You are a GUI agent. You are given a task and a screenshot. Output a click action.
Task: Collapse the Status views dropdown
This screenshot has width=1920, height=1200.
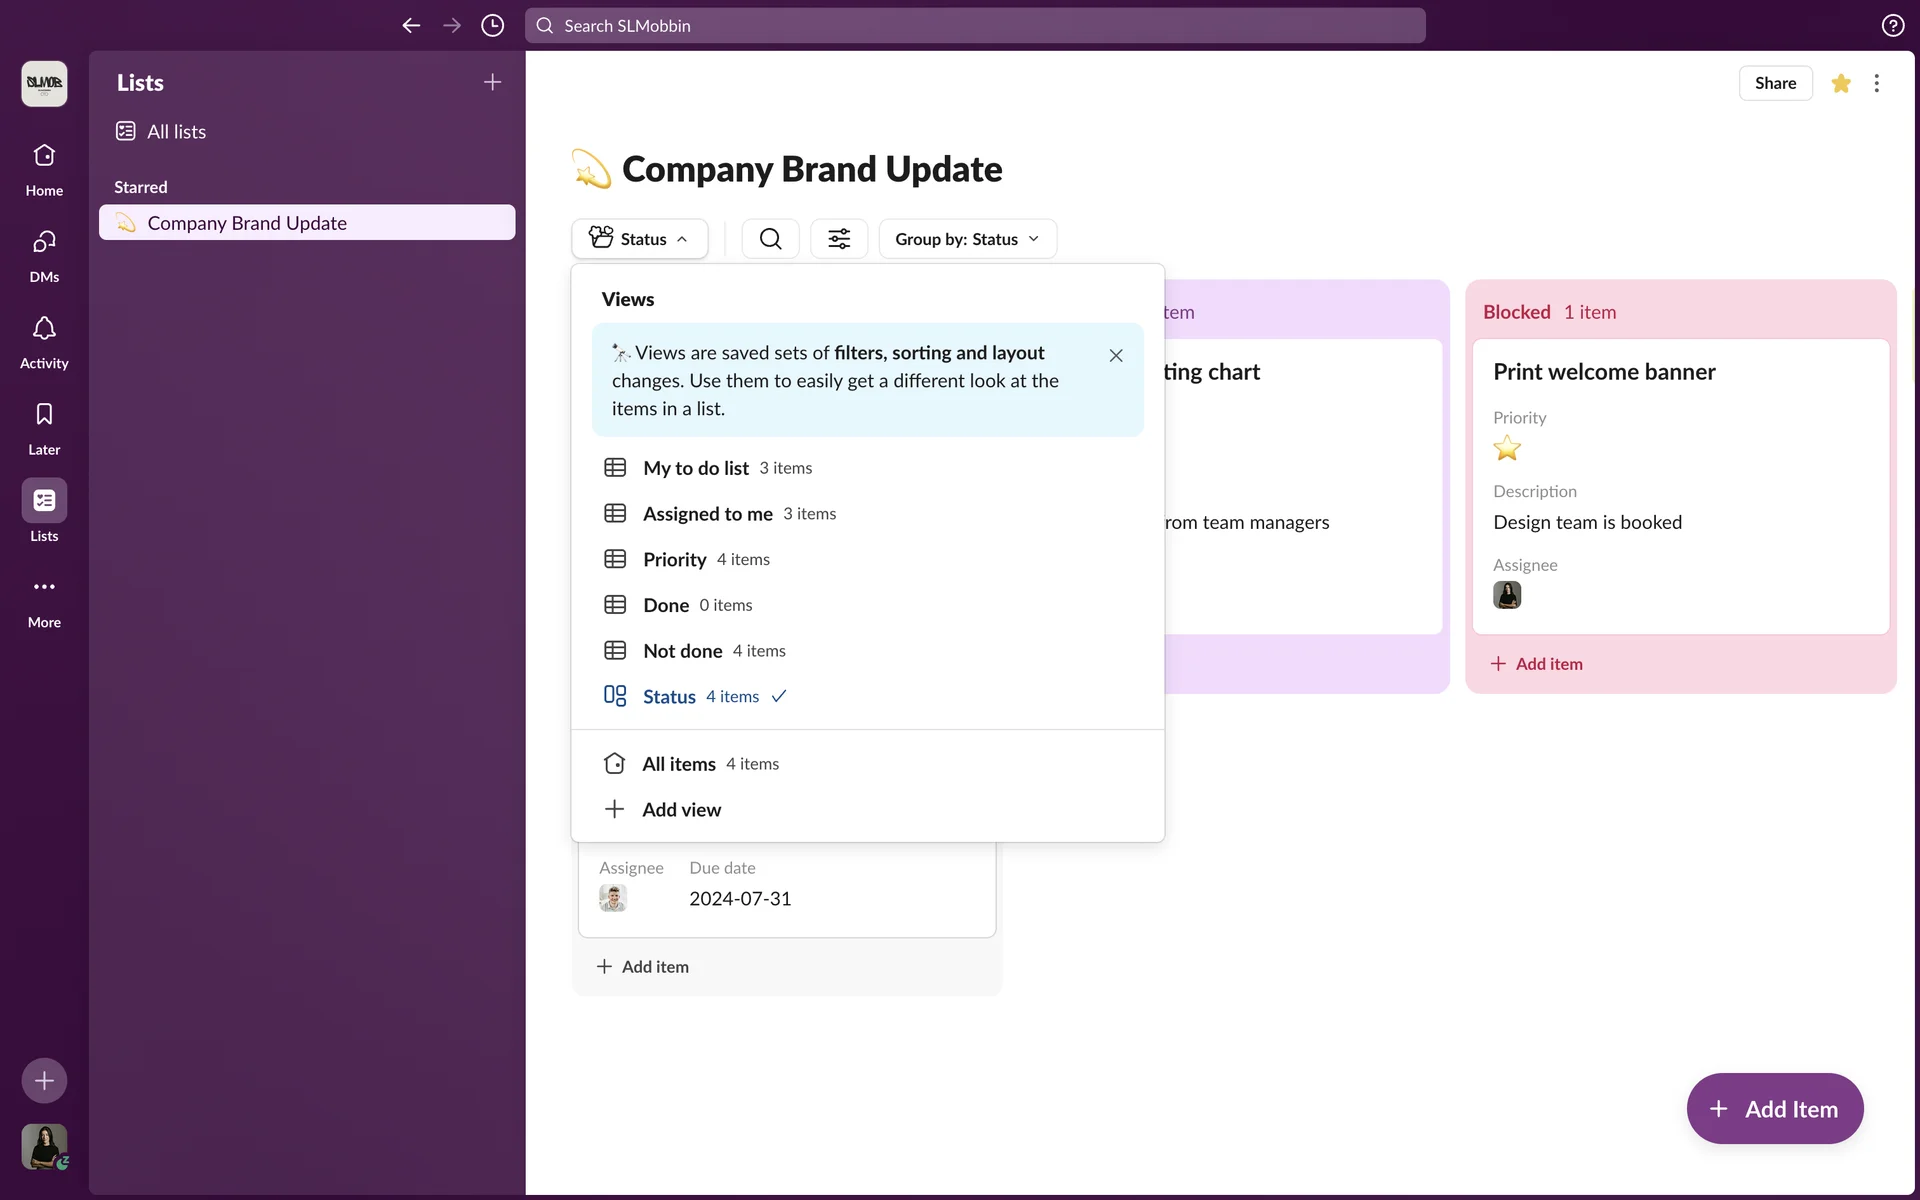coord(639,239)
